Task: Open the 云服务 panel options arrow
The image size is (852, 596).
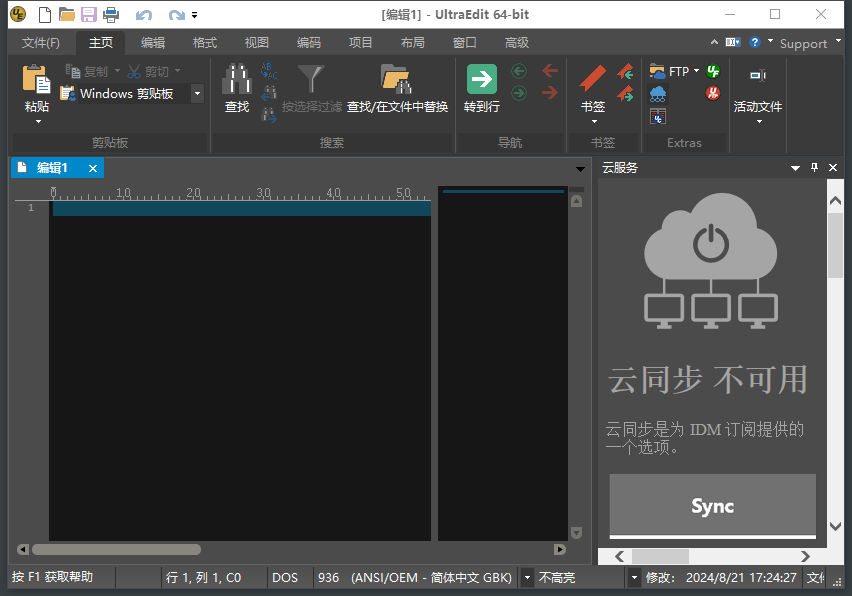Action: 795,168
